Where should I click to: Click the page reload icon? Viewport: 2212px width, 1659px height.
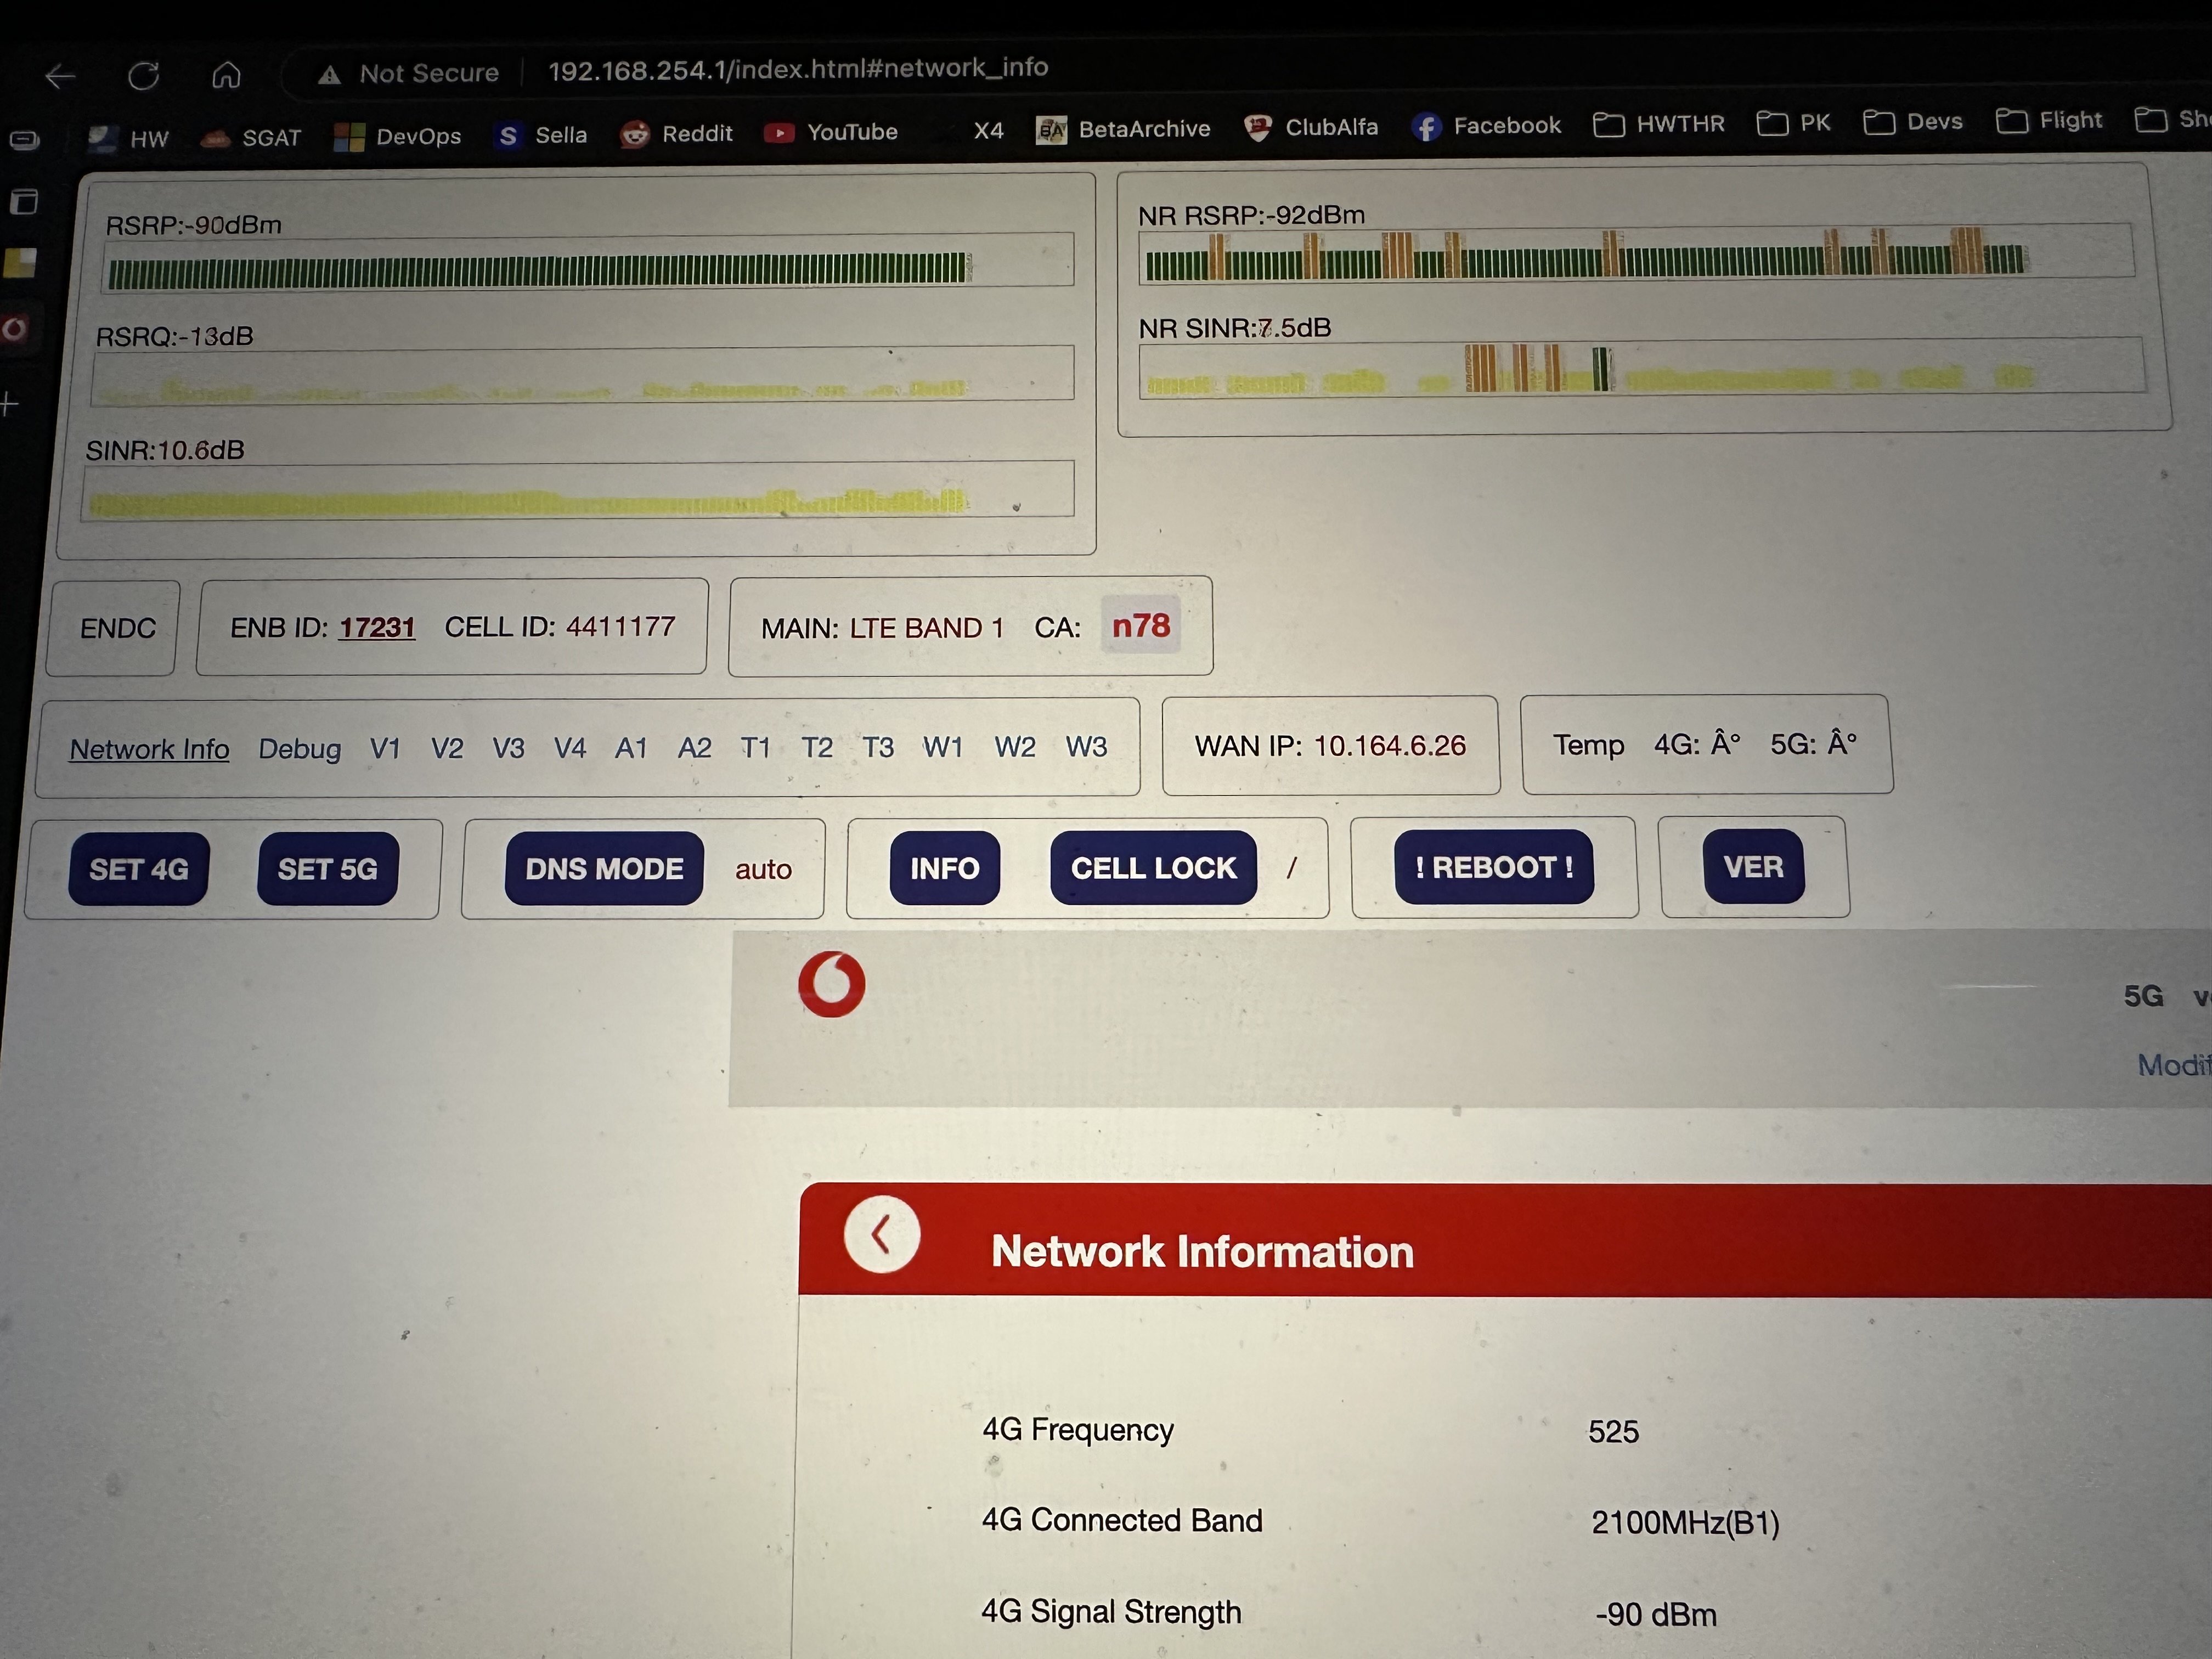[x=143, y=75]
